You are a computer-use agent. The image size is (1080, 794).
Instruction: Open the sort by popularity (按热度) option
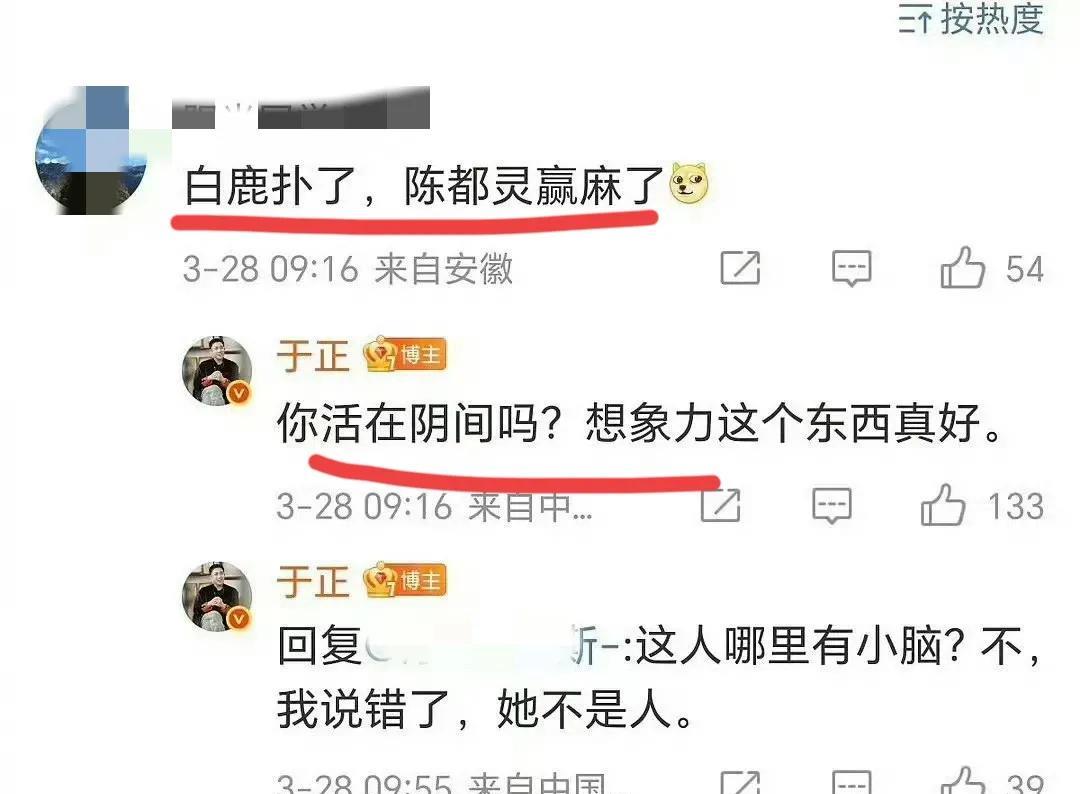click(x=971, y=19)
